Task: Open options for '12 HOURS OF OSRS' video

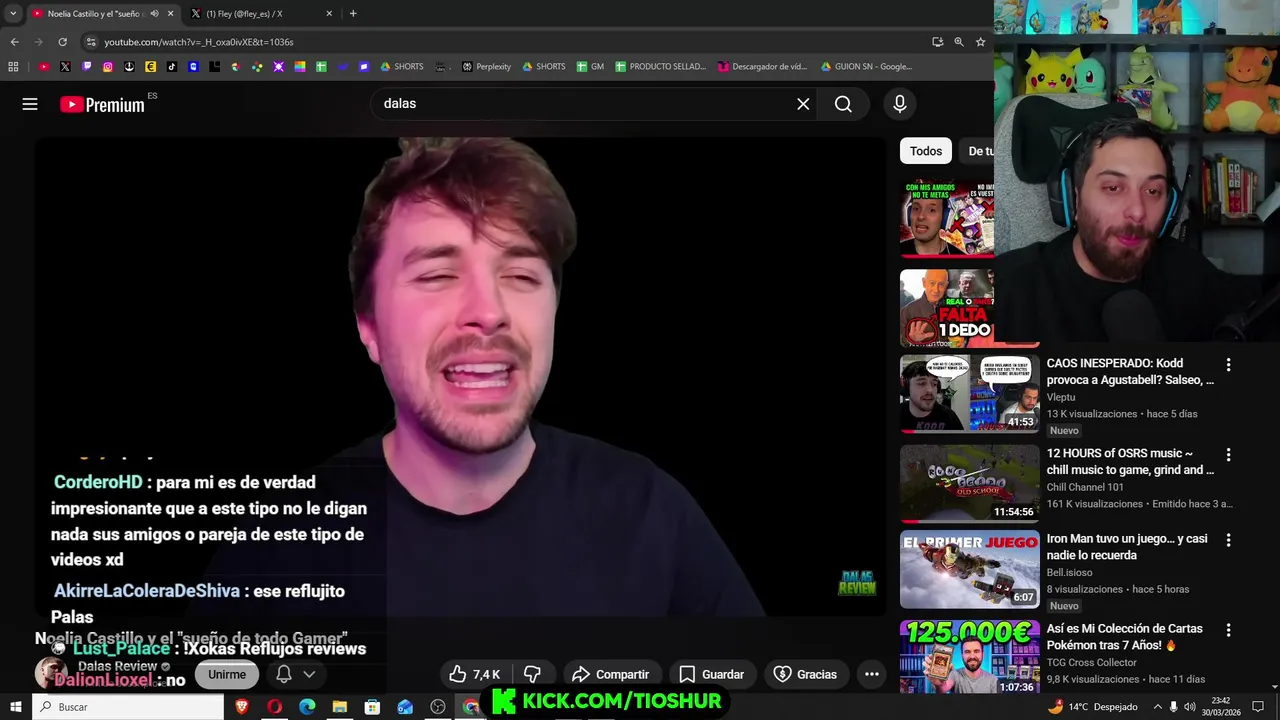Action: (x=1228, y=455)
